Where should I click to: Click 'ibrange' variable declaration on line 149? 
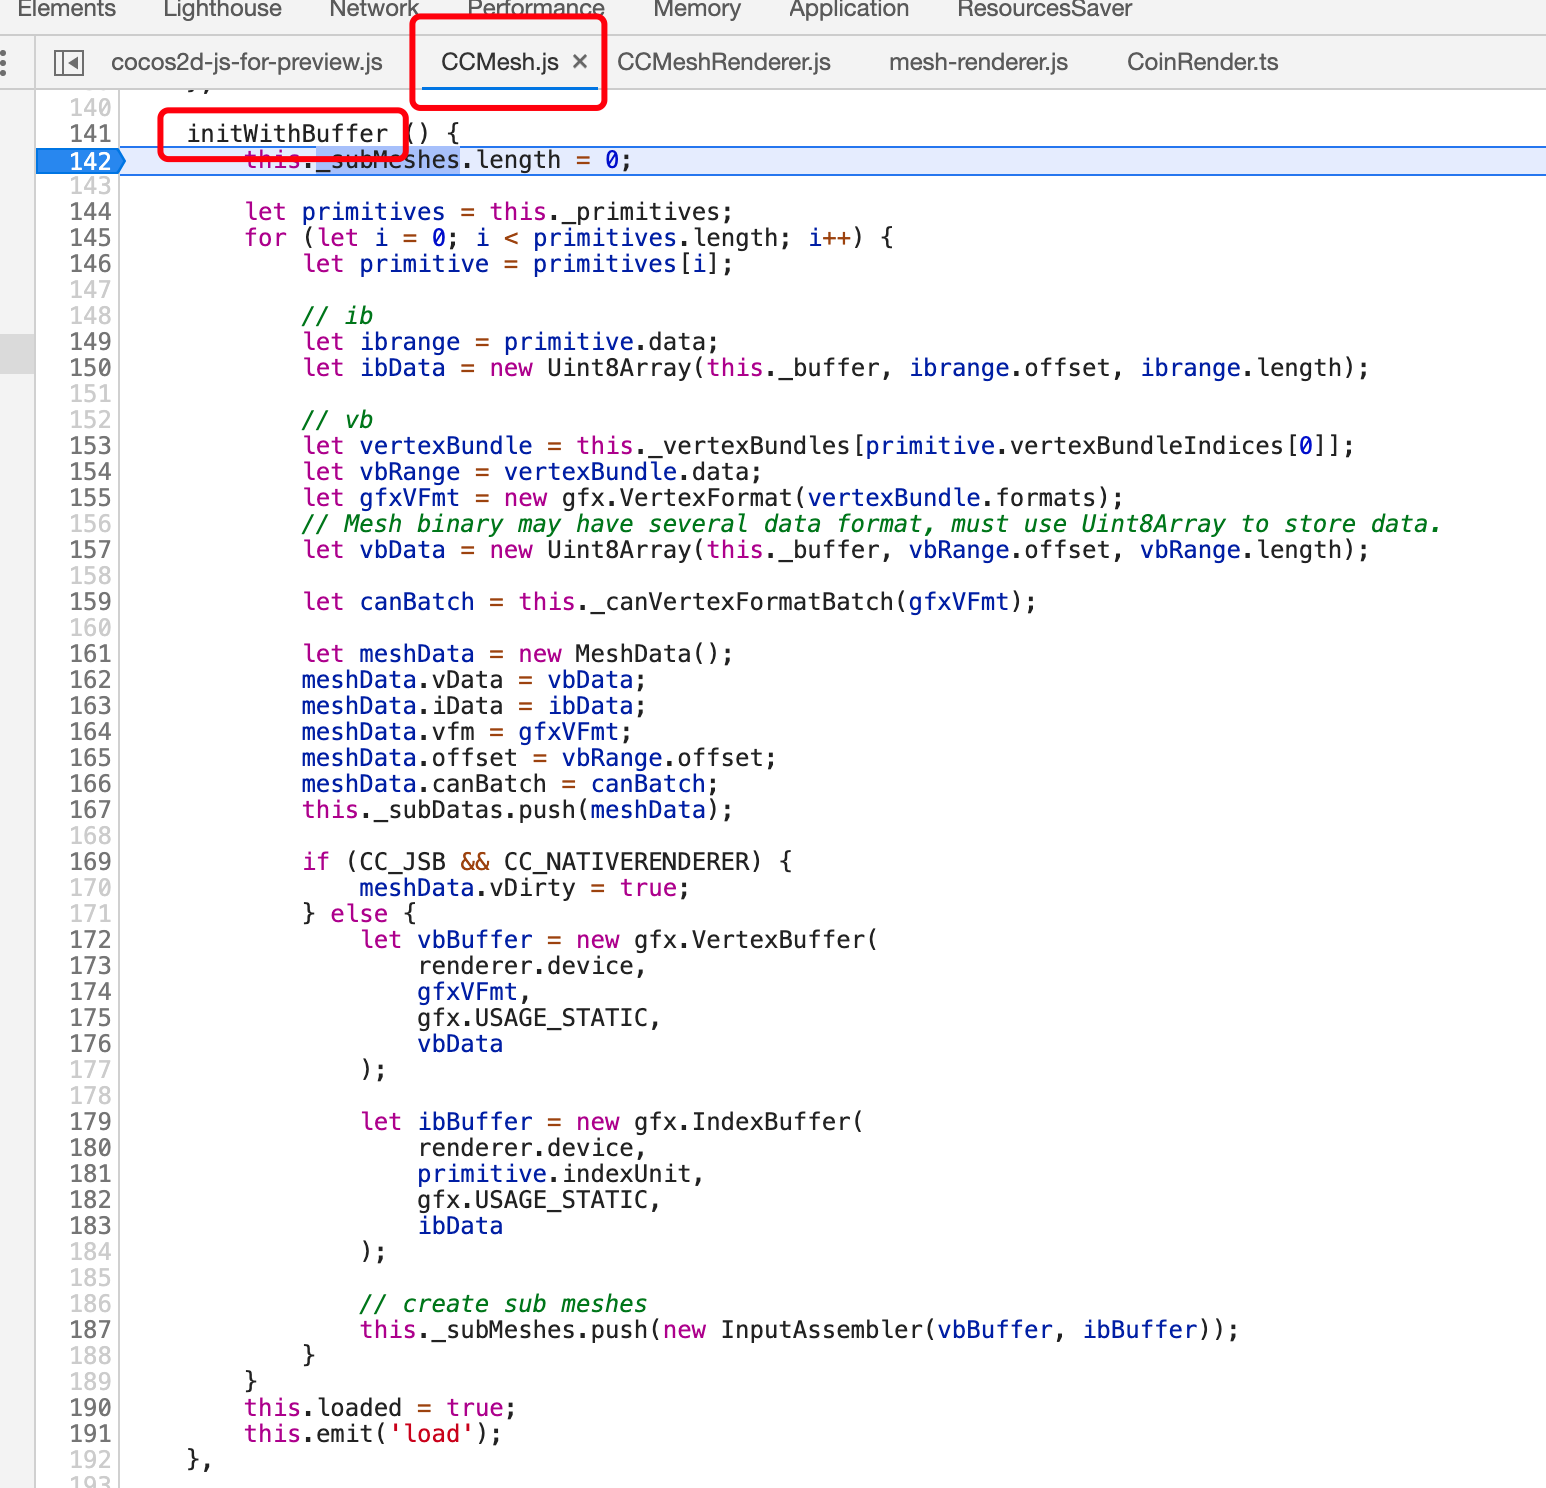point(410,342)
